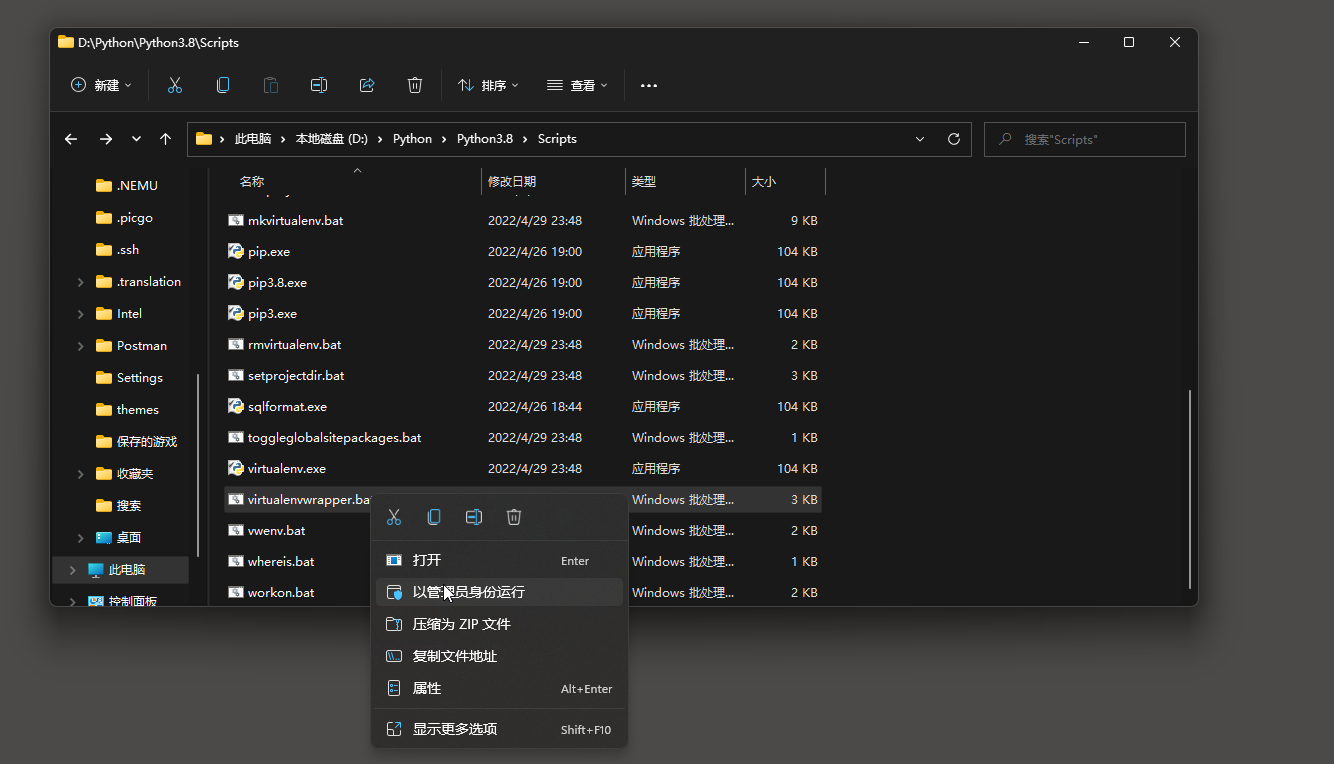This screenshot has width=1334, height=764.
Task: Select the themes folder in sidebar
Action: (121, 410)
